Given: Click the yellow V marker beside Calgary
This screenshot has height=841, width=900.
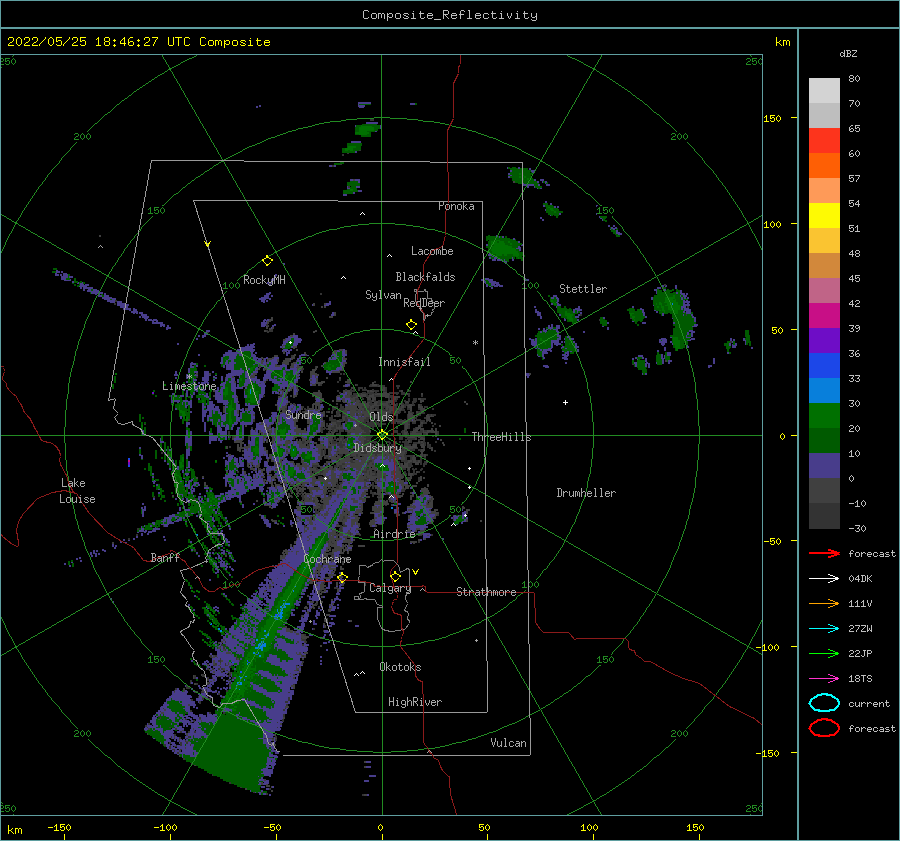Looking at the screenshot, I should click(x=415, y=572).
